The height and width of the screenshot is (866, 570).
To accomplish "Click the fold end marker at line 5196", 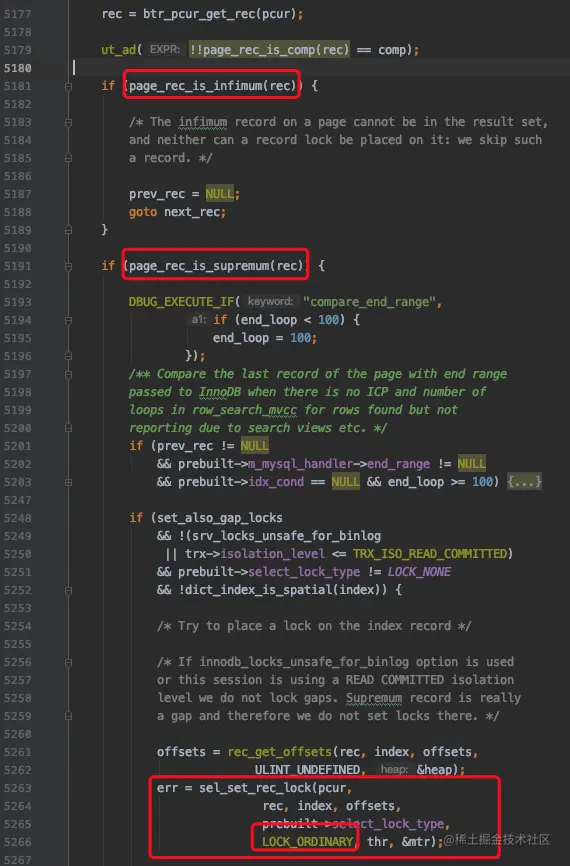I will click(68, 356).
